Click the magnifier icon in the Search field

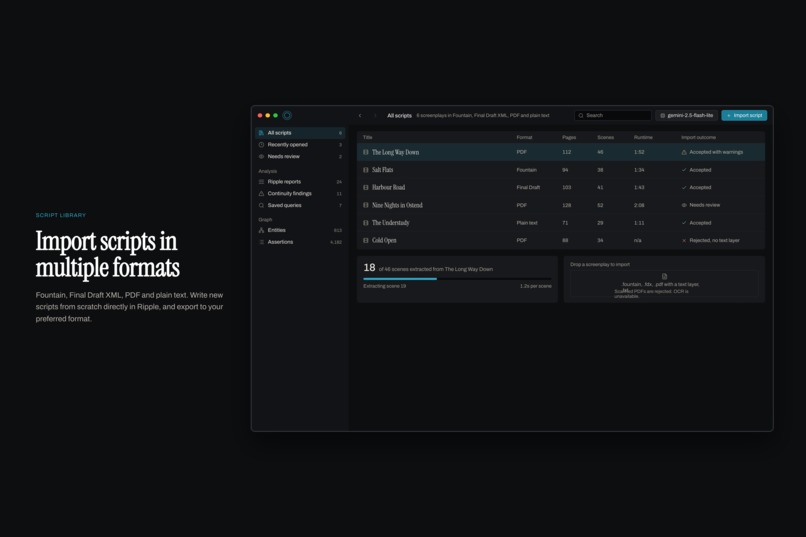point(581,116)
